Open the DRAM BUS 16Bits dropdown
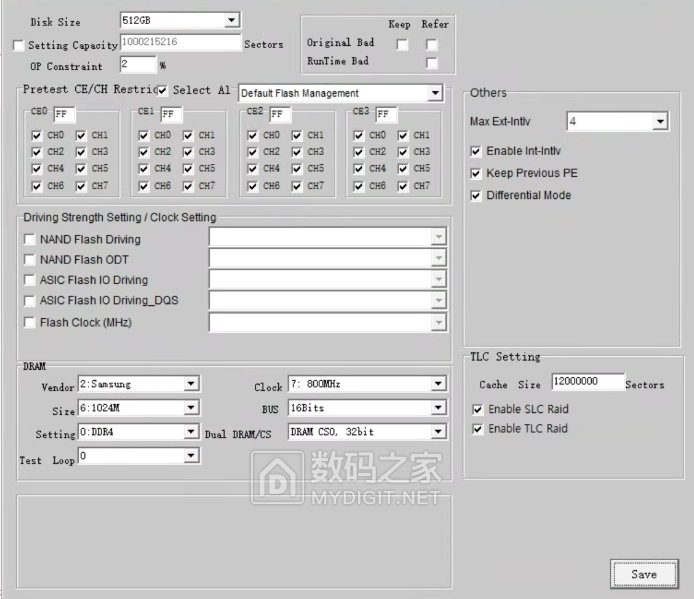Image resolution: width=694 pixels, height=599 pixels. tap(367, 408)
